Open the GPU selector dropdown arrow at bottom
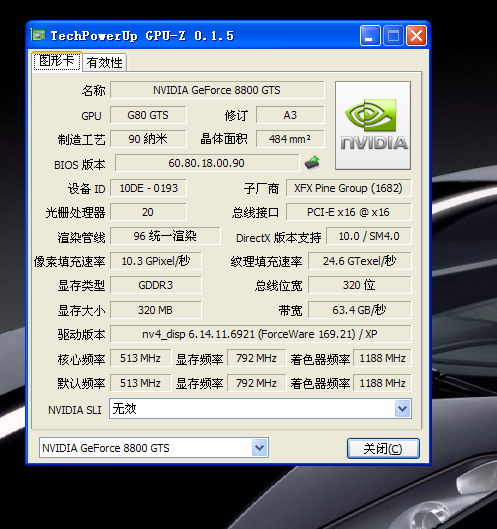Viewport: 497px width, 529px height. pos(259,448)
